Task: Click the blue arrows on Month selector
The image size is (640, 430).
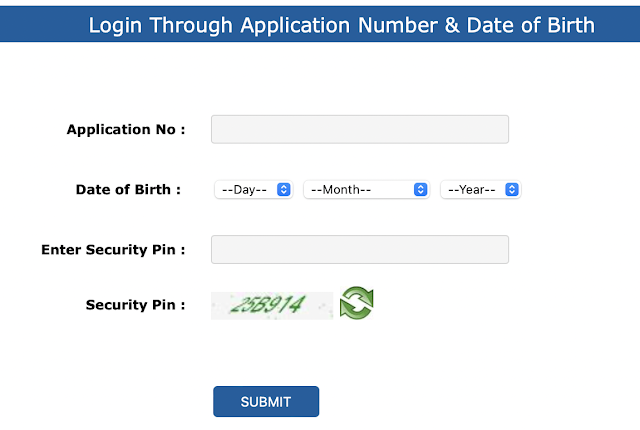Action: tap(420, 189)
